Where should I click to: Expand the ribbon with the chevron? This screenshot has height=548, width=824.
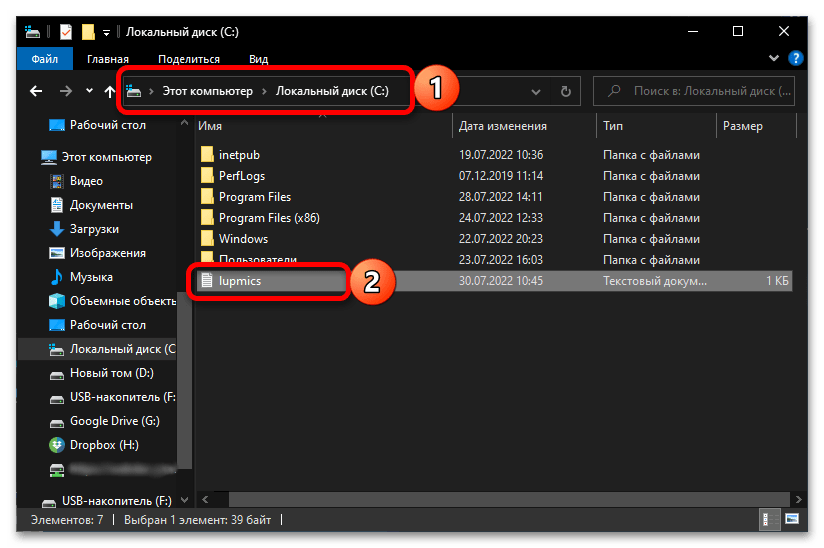point(774,59)
